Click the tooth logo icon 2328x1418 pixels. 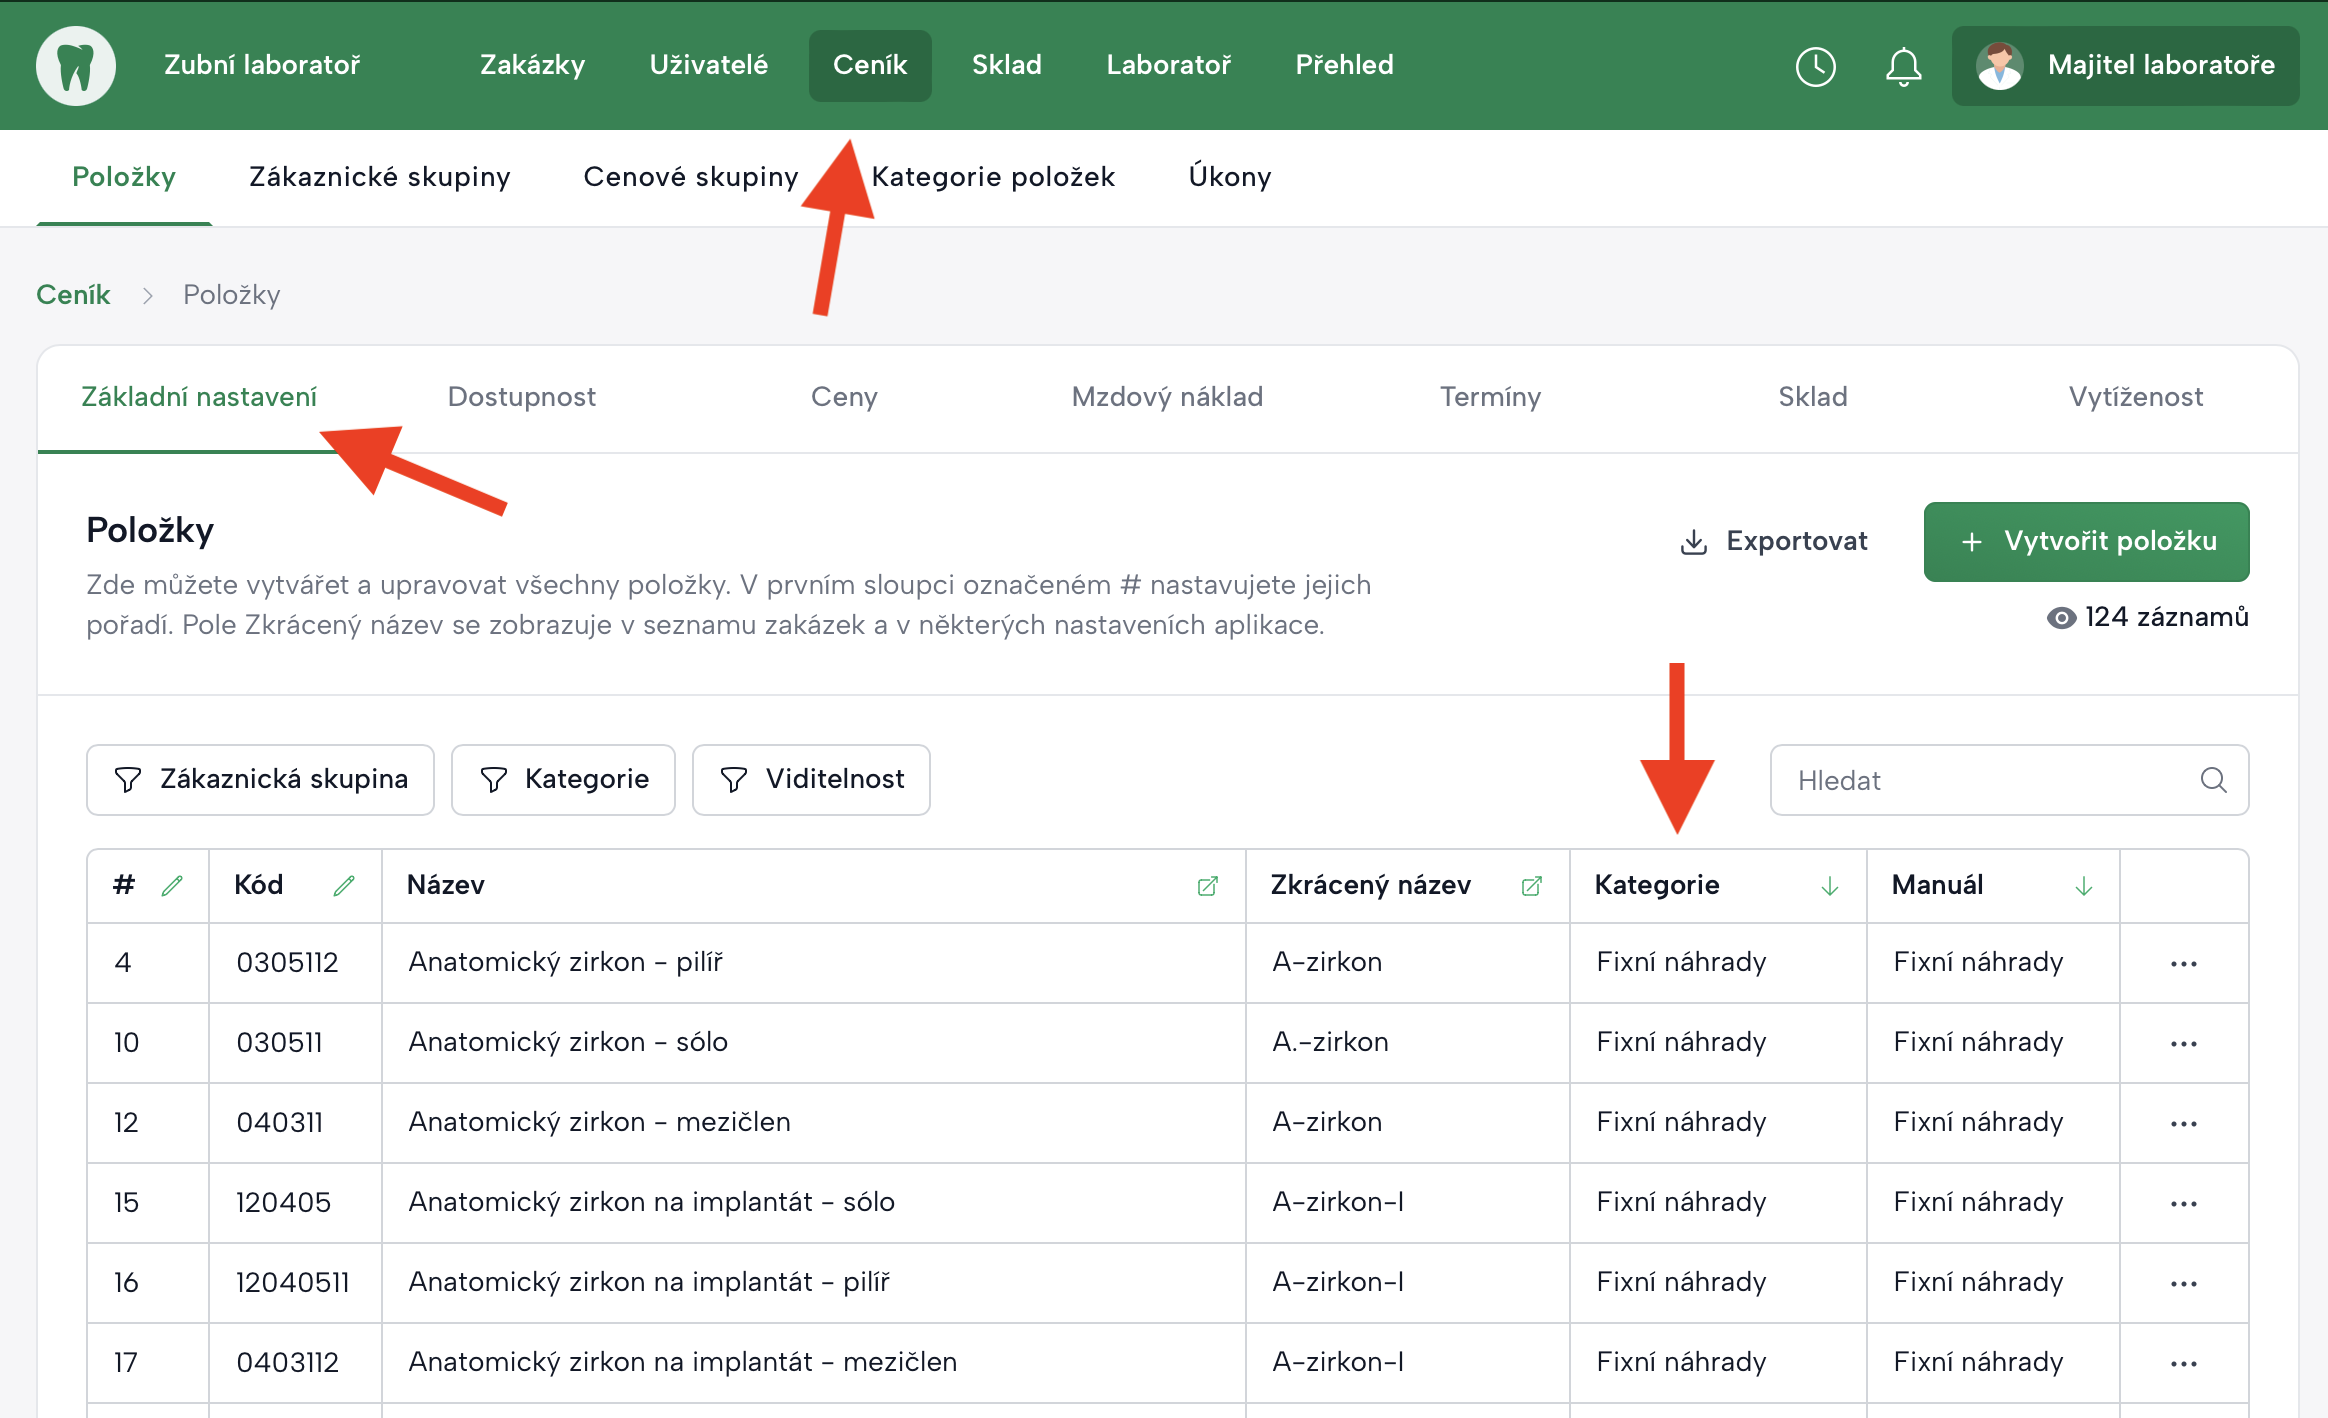coord(76,66)
